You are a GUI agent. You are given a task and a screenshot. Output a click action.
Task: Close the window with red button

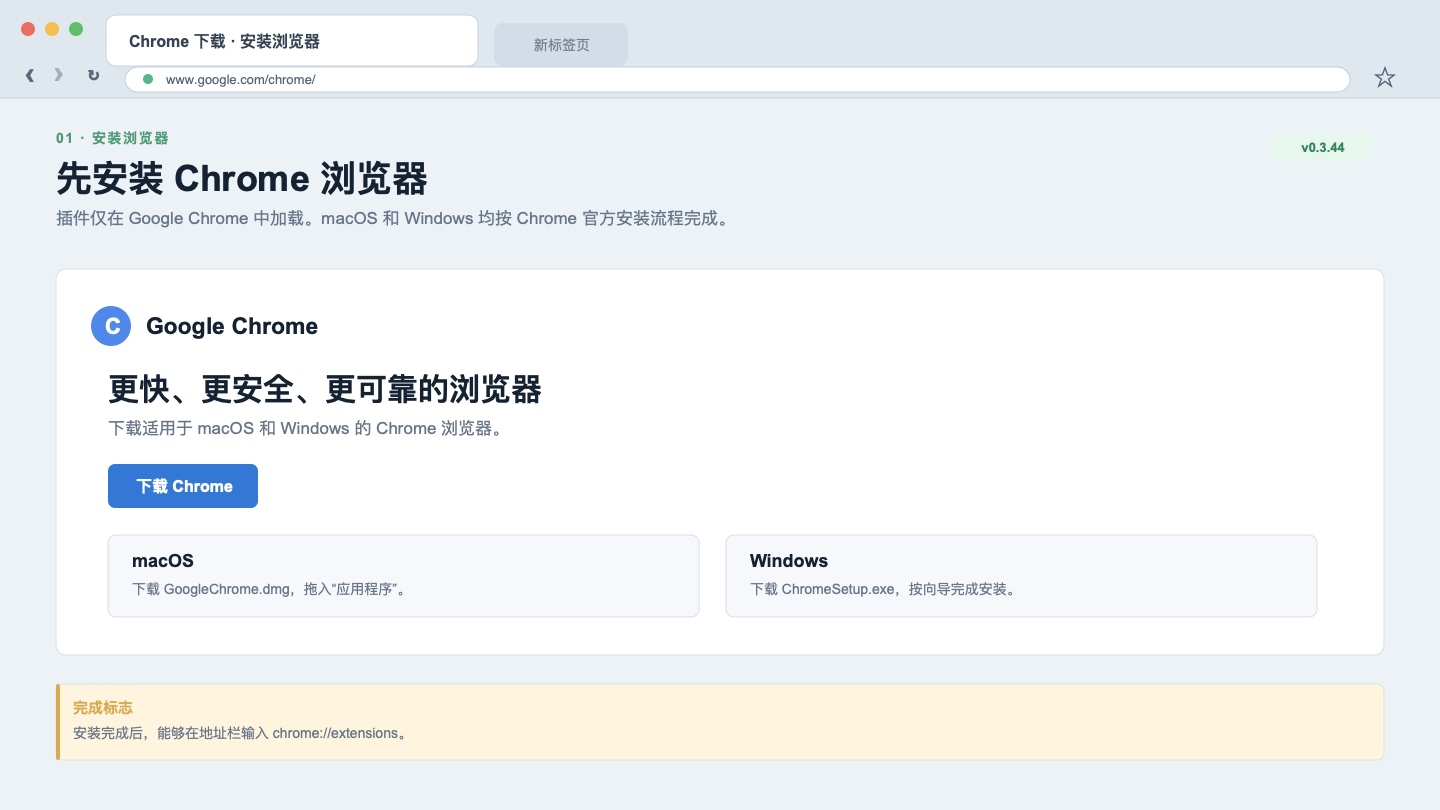click(28, 29)
